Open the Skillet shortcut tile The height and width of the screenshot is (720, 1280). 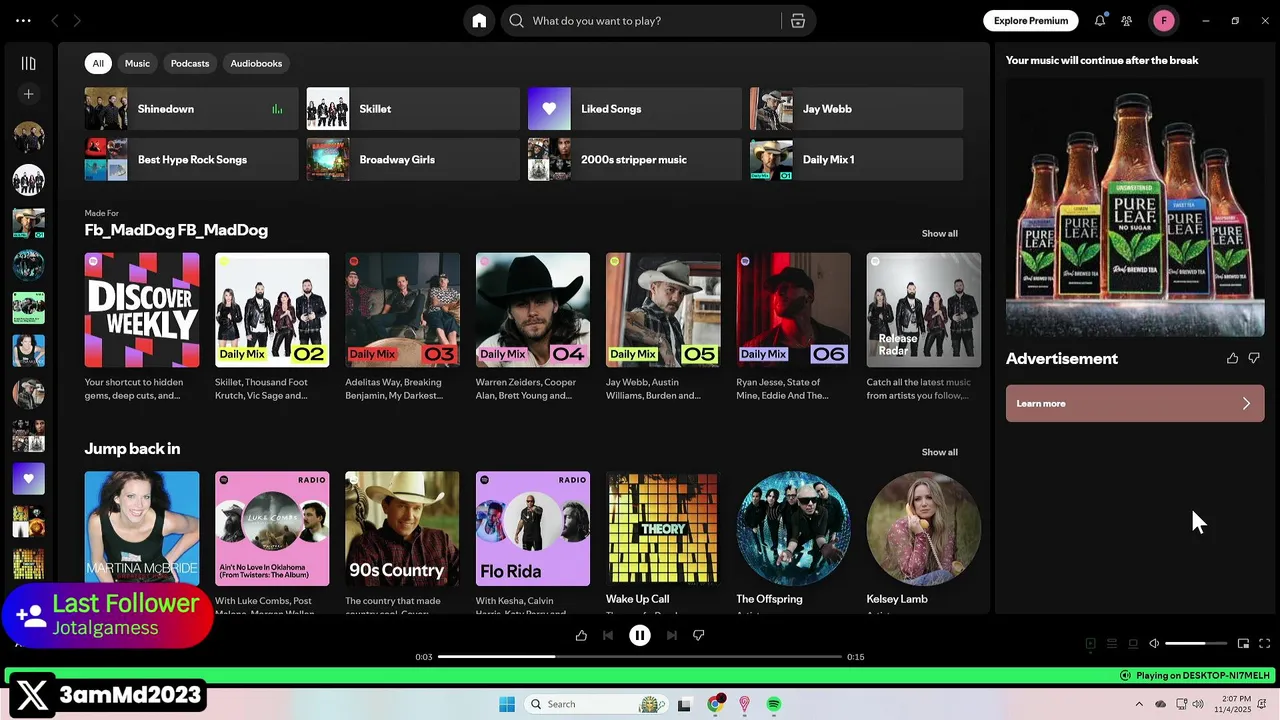tap(413, 109)
